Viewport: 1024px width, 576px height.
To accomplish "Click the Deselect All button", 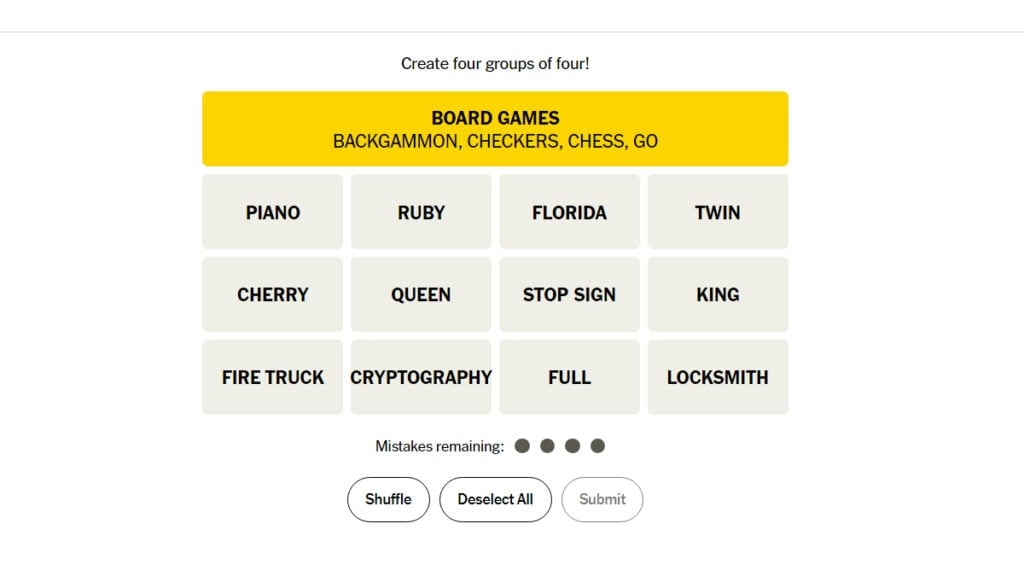I will click(x=495, y=499).
